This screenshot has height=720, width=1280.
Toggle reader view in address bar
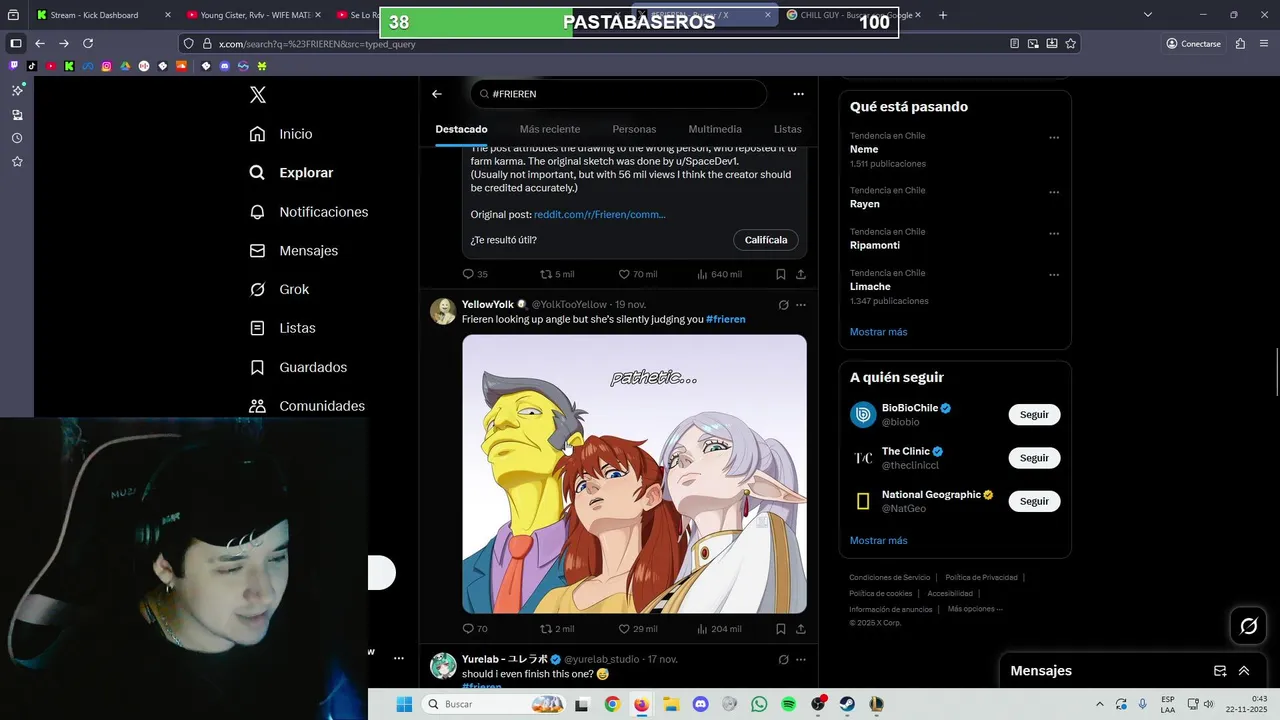(1014, 43)
